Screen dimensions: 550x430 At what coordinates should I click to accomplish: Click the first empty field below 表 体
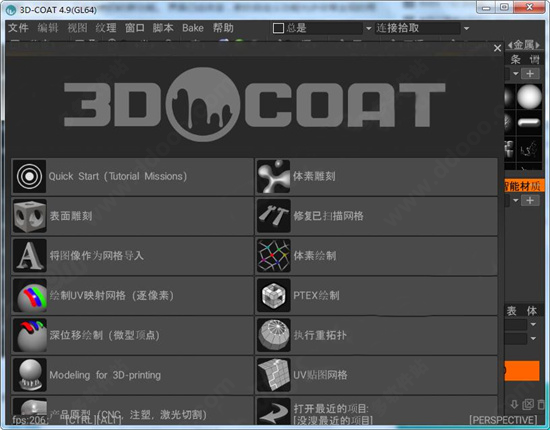coord(516,324)
